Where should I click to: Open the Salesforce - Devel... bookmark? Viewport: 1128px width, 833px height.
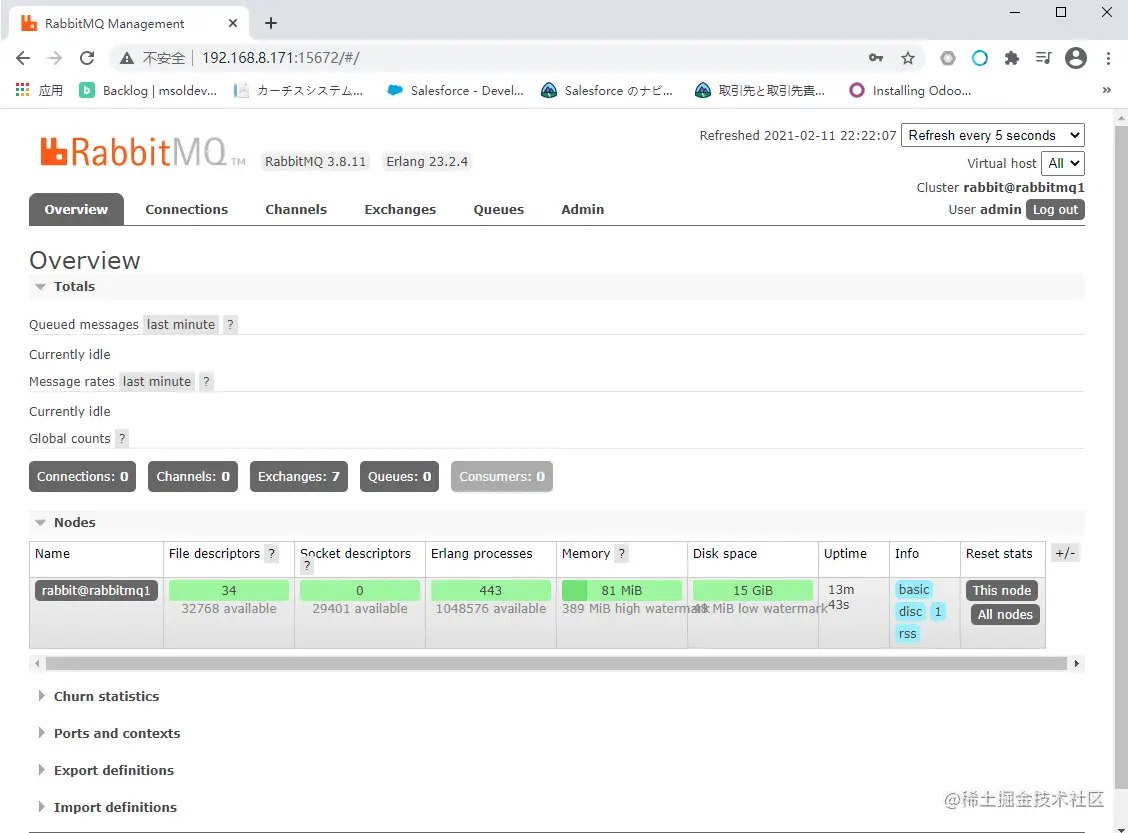455,91
